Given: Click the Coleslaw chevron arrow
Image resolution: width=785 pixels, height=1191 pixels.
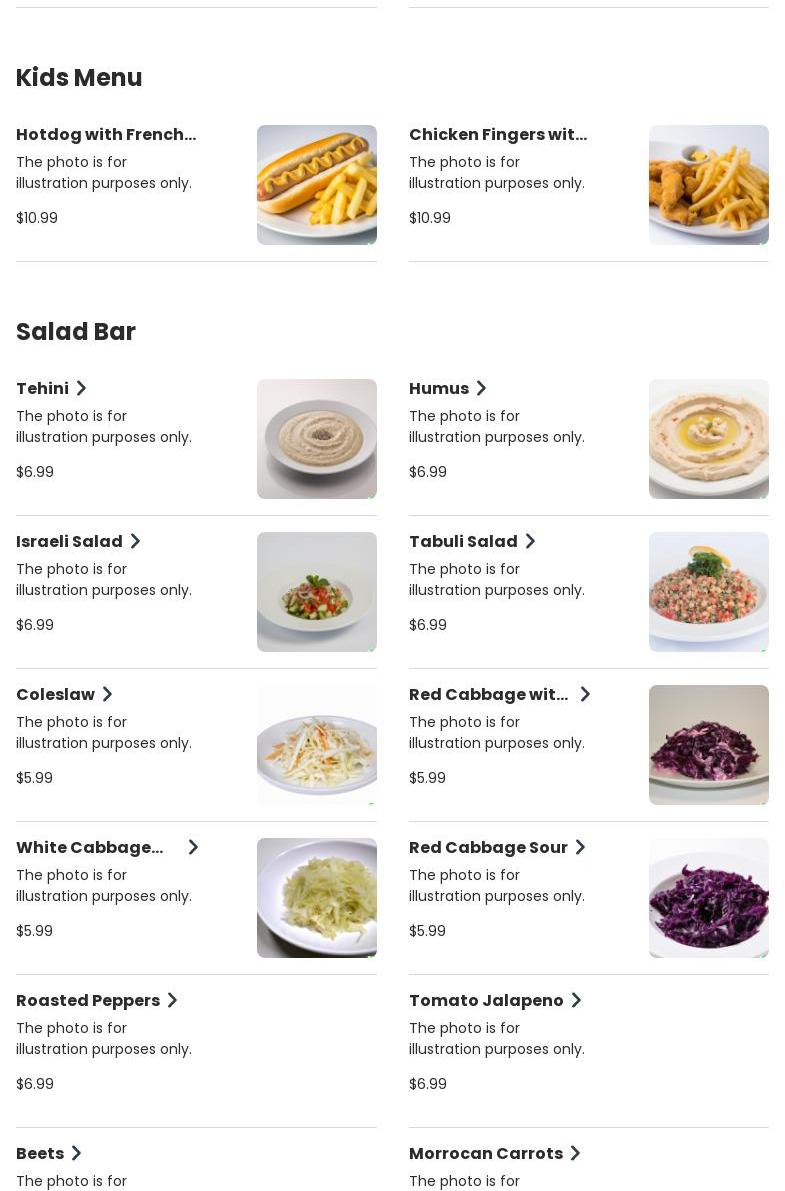Looking at the screenshot, I should point(107,694).
